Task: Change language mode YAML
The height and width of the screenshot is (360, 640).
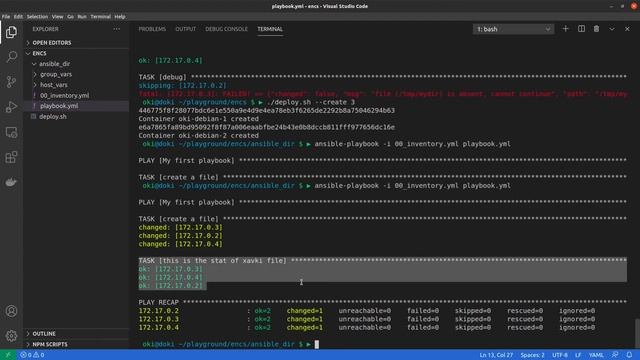Action: pyautogui.click(x=596, y=355)
